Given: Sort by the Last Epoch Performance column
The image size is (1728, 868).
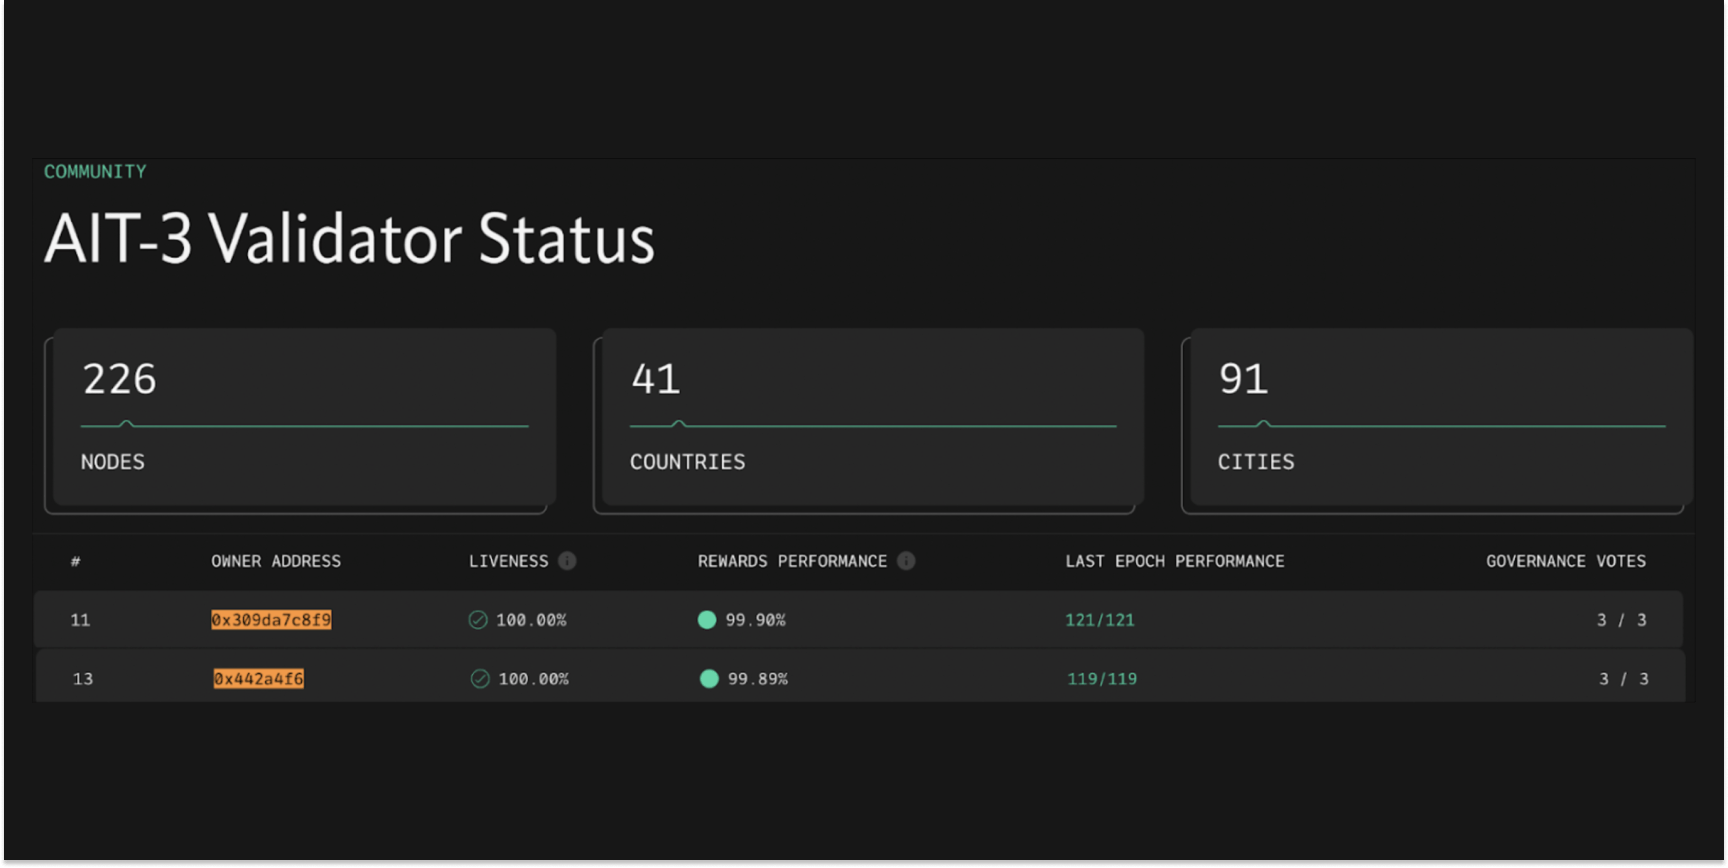Looking at the screenshot, I should [x=1175, y=561].
